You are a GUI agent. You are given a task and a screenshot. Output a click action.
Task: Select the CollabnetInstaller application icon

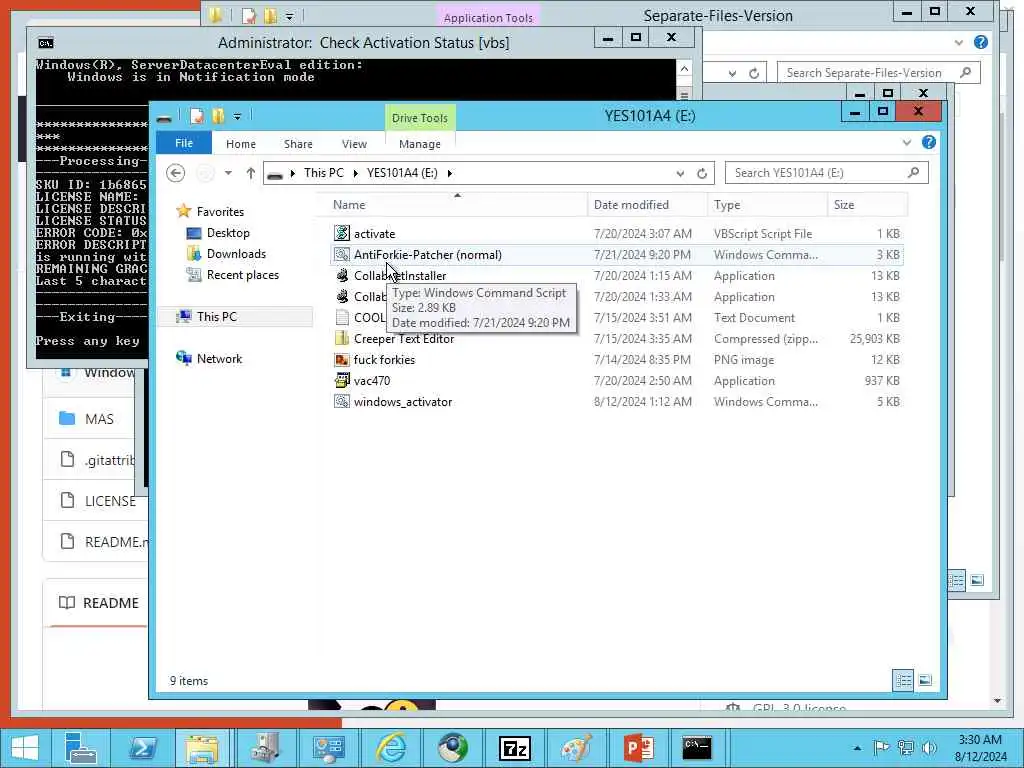(x=342, y=276)
